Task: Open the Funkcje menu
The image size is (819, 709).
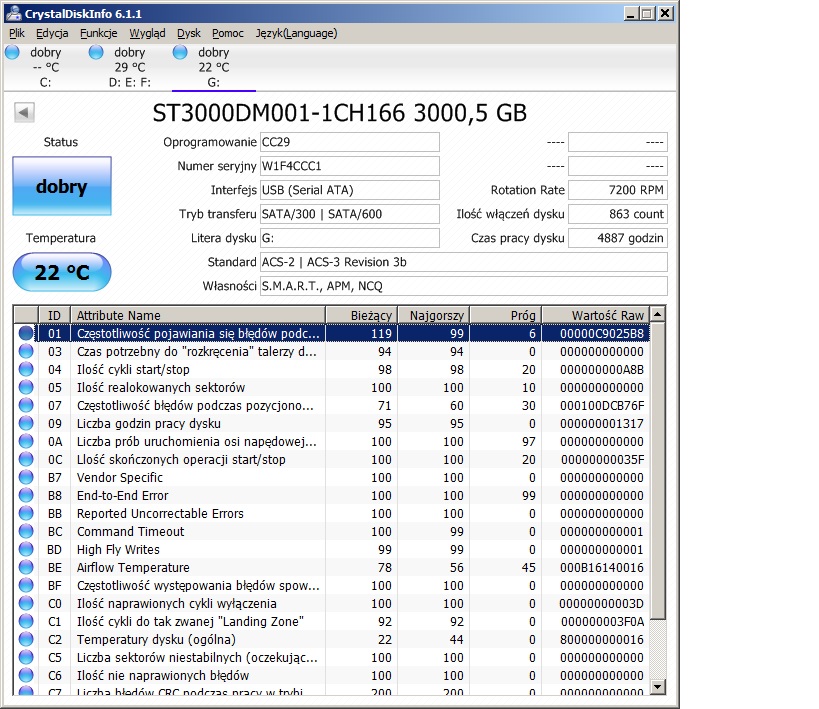Action: click(x=99, y=33)
